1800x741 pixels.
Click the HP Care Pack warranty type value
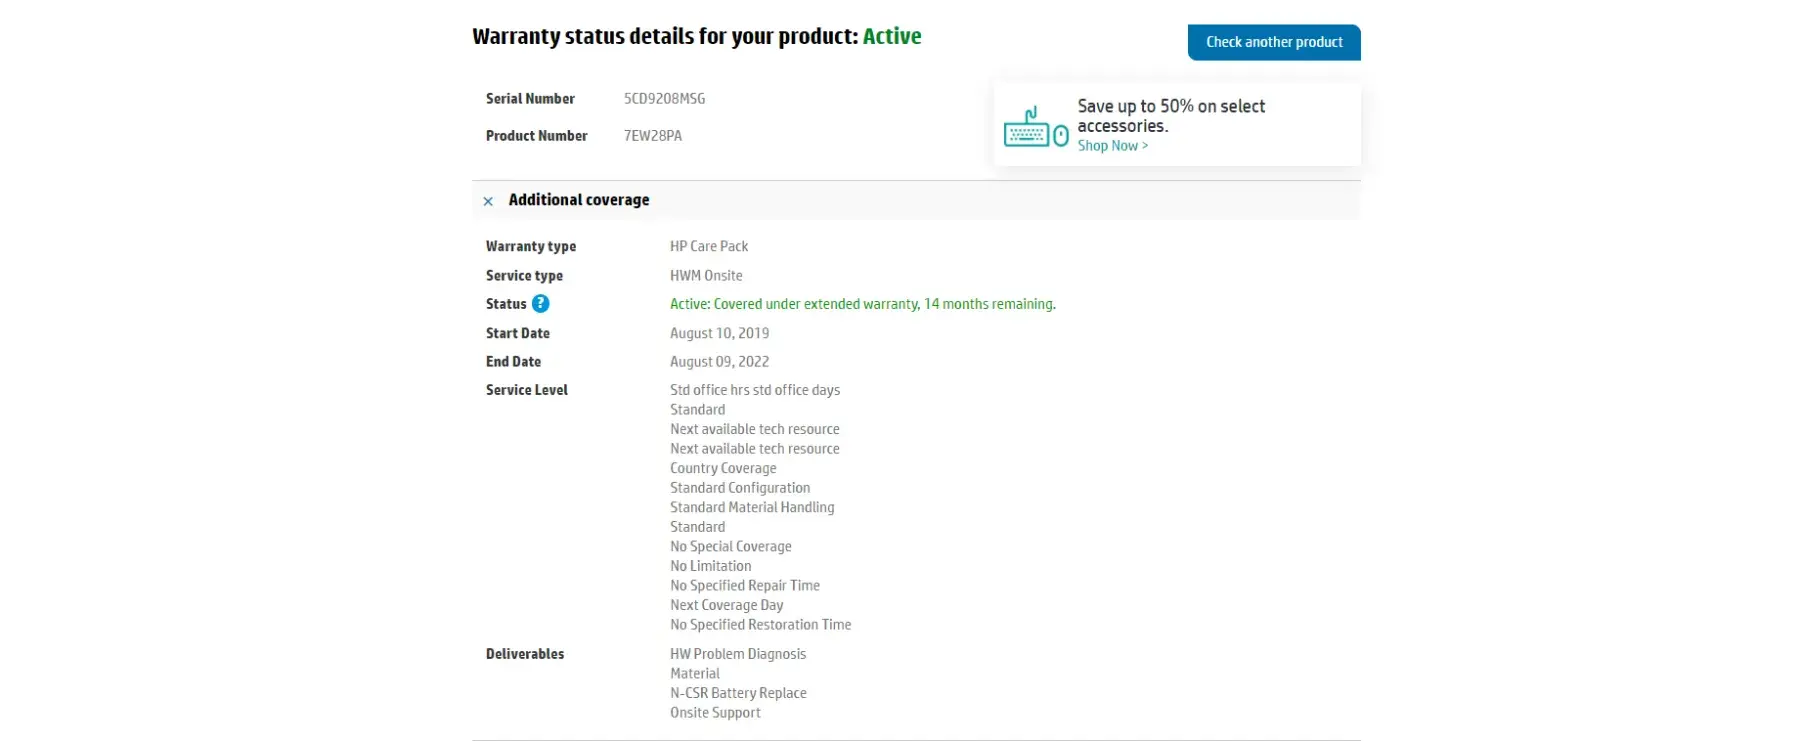click(708, 246)
